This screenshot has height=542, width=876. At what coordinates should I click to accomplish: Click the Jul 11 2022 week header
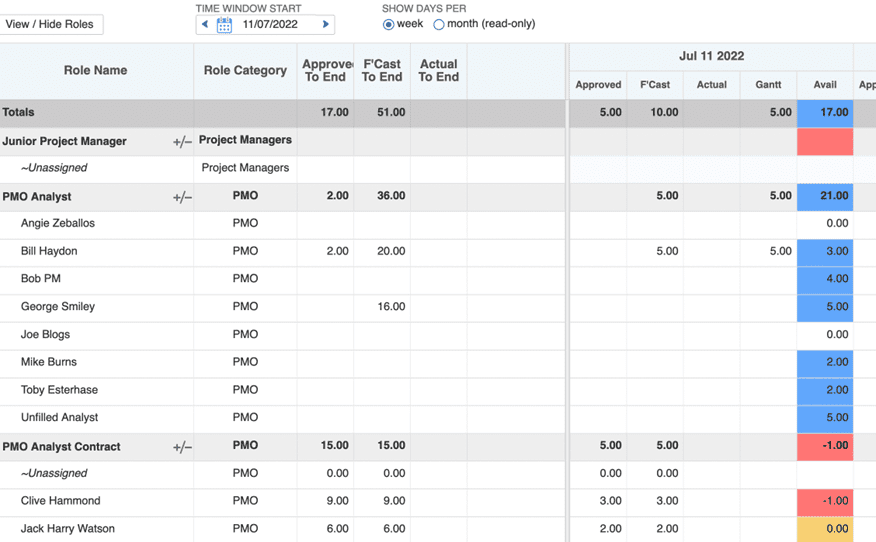pyautogui.click(x=711, y=56)
